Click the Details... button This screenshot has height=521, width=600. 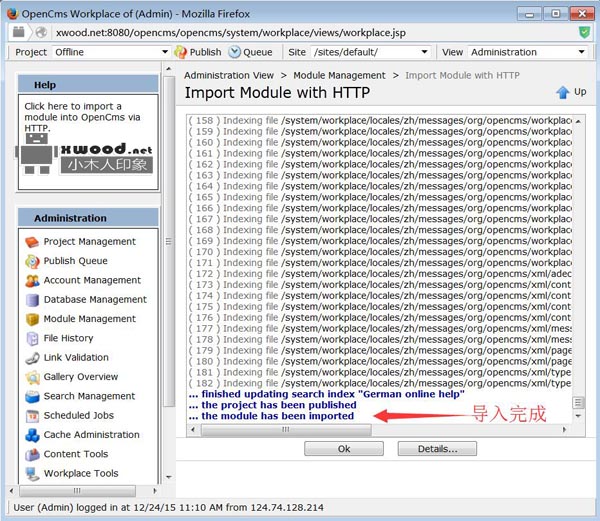pyautogui.click(x=437, y=449)
